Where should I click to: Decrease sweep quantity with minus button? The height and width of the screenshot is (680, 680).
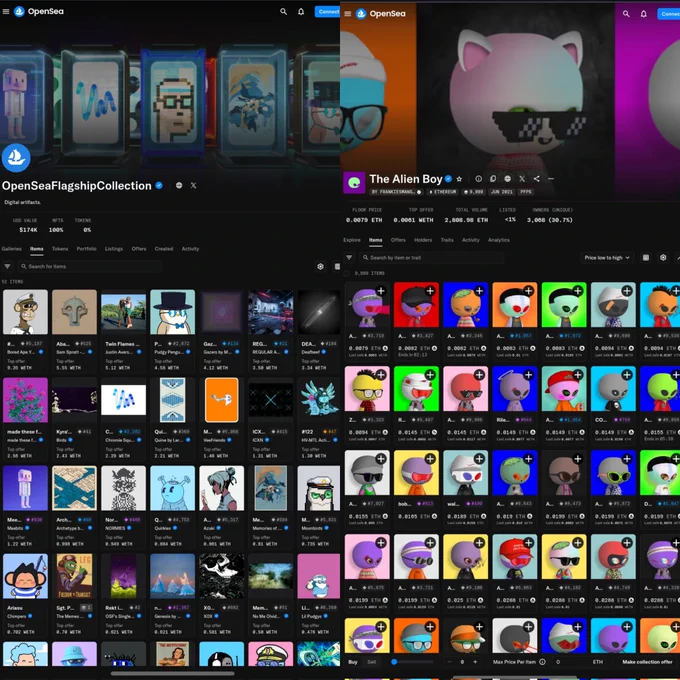(x=449, y=662)
